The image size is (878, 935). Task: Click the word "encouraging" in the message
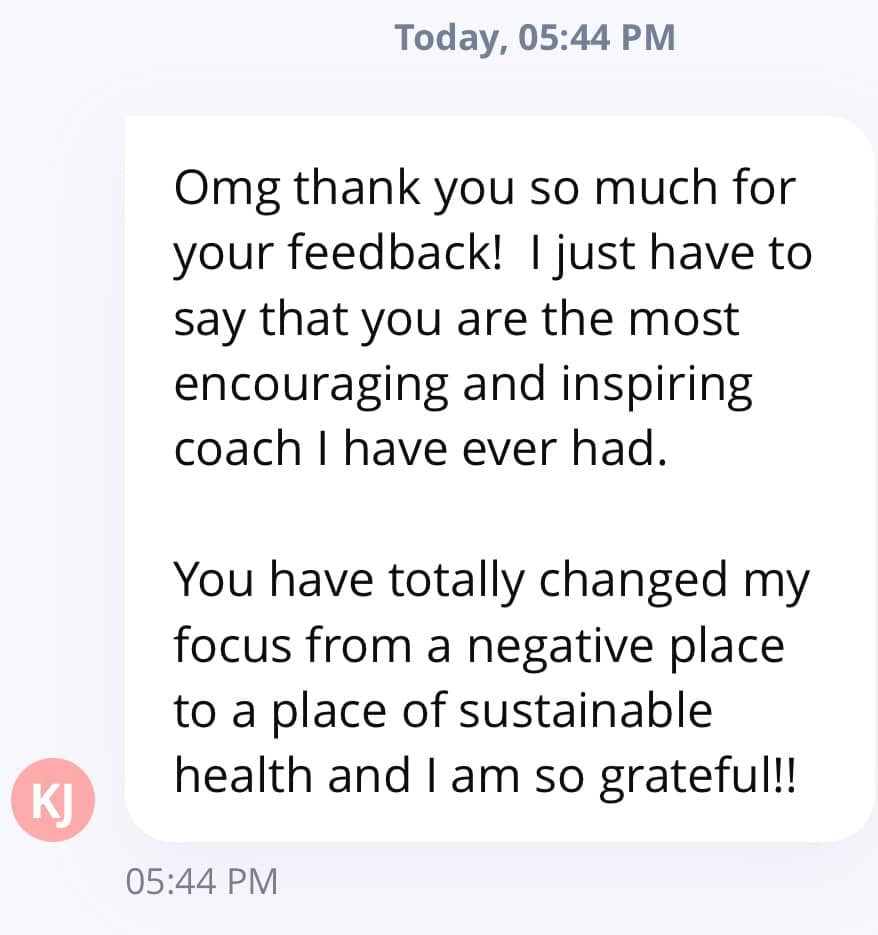[x=310, y=385]
